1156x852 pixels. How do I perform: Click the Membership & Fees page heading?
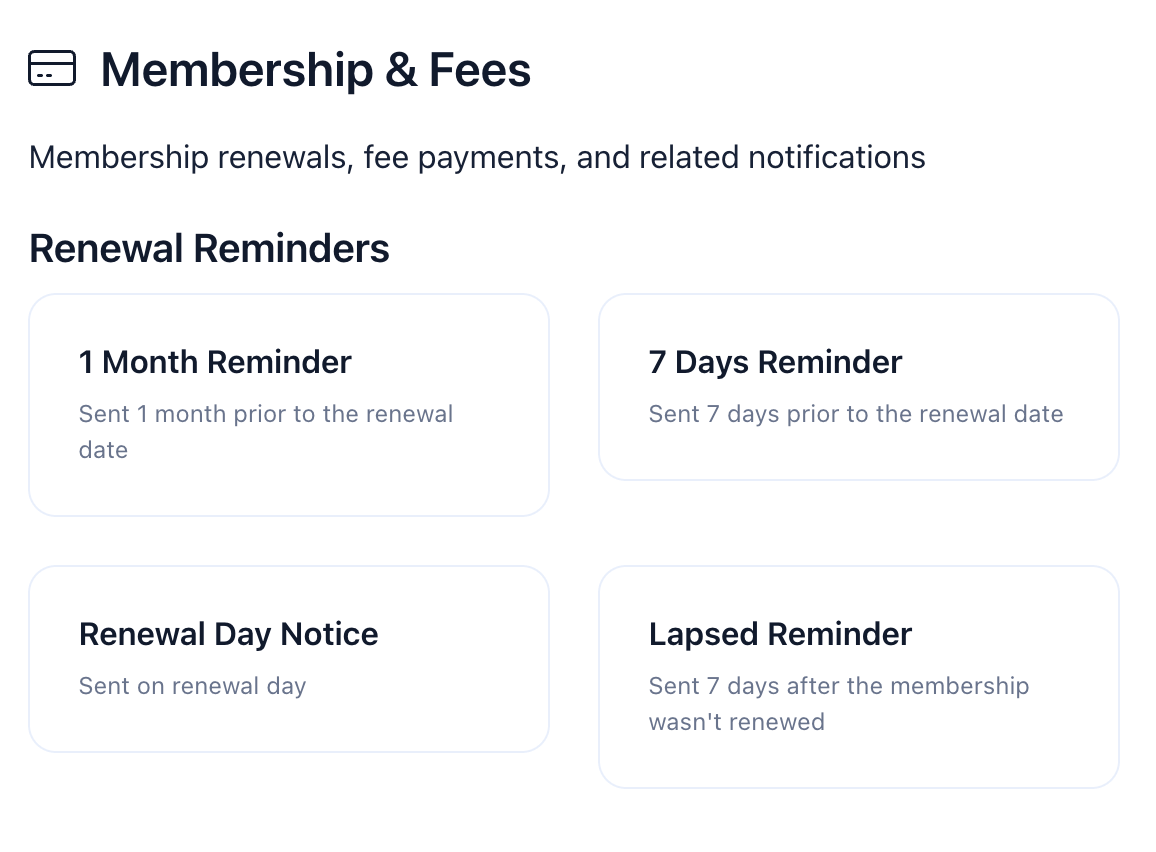click(x=316, y=70)
